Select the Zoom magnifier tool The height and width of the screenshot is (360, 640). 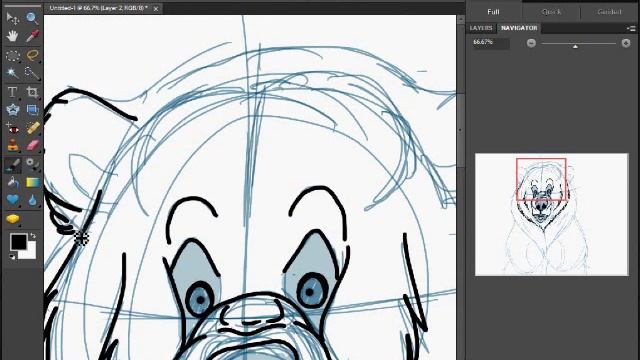(x=32, y=18)
